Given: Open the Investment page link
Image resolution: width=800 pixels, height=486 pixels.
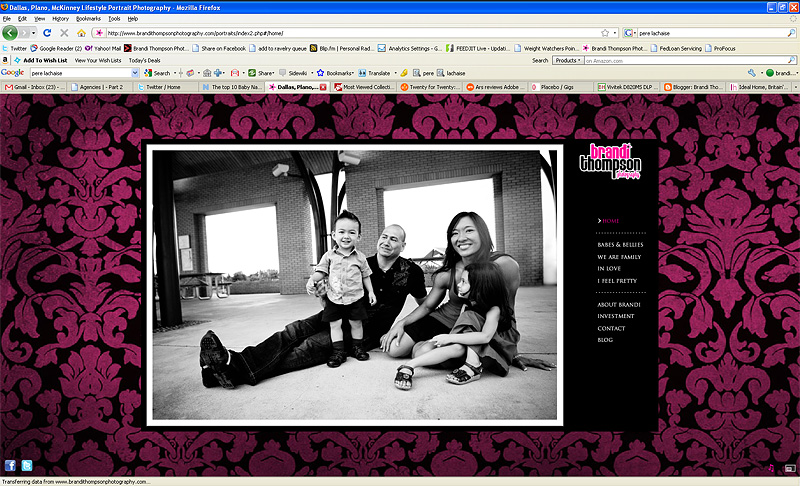Looking at the screenshot, I should point(615,316).
